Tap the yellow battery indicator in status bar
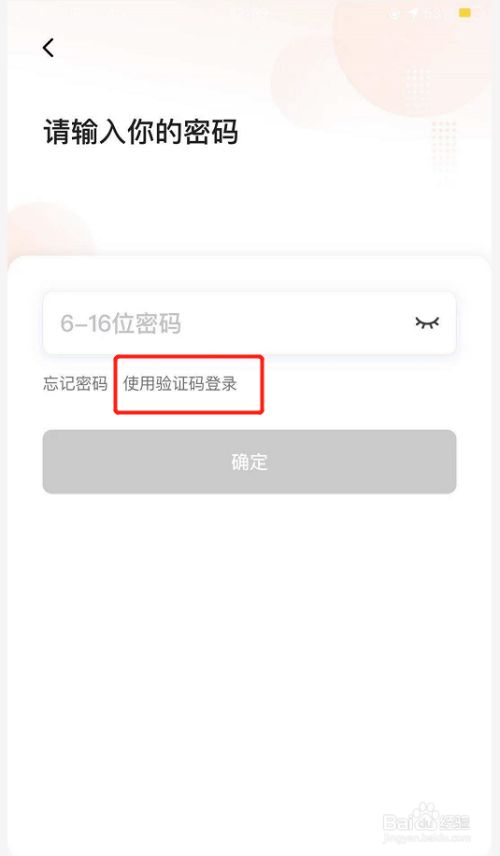The height and width of the screenshot is (856, 500). pos(465,13)
